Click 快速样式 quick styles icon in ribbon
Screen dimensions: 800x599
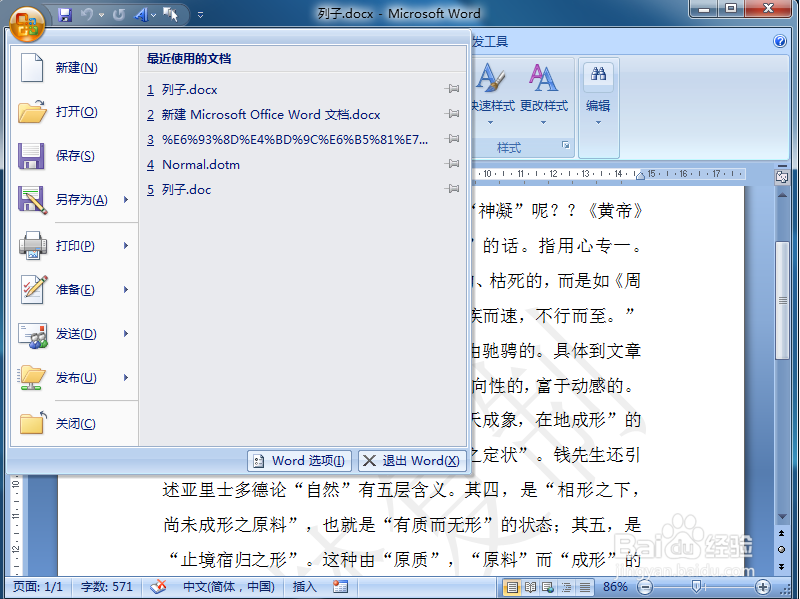click(x=492, y=94)
